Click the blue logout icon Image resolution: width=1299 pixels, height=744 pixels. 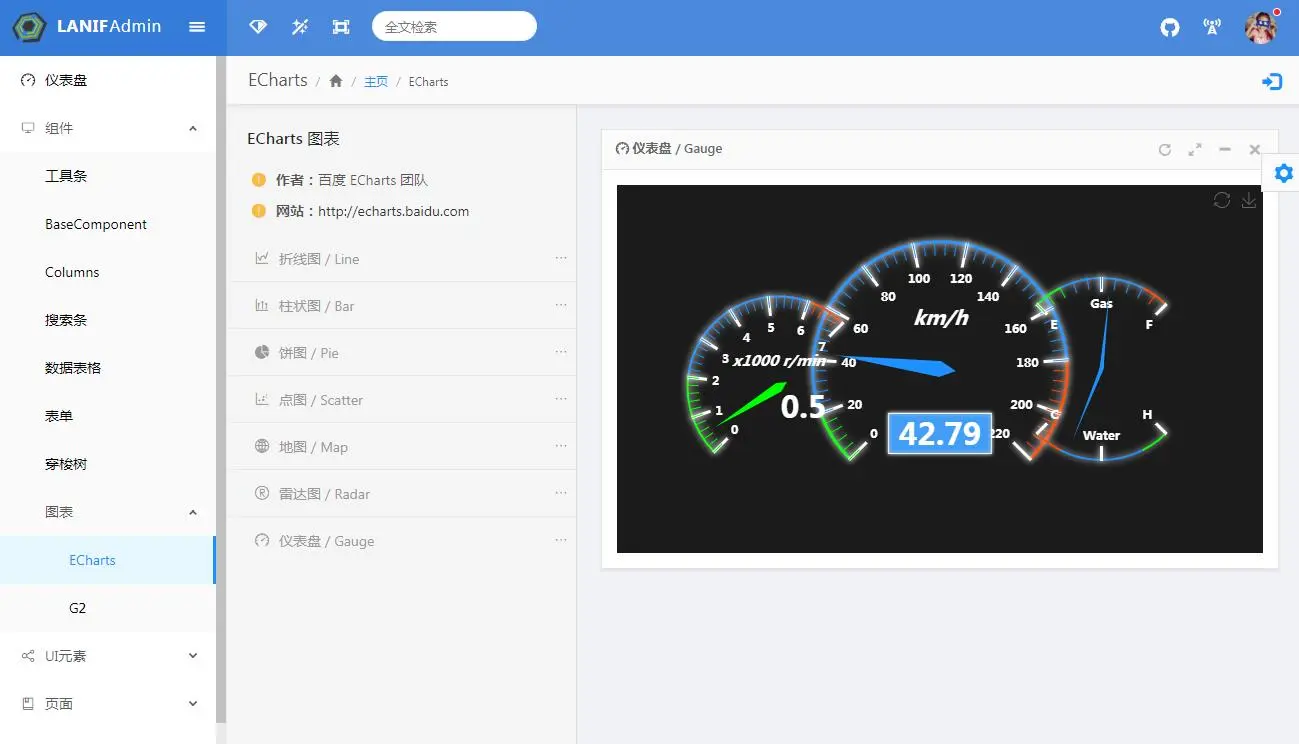(1272, 82)
